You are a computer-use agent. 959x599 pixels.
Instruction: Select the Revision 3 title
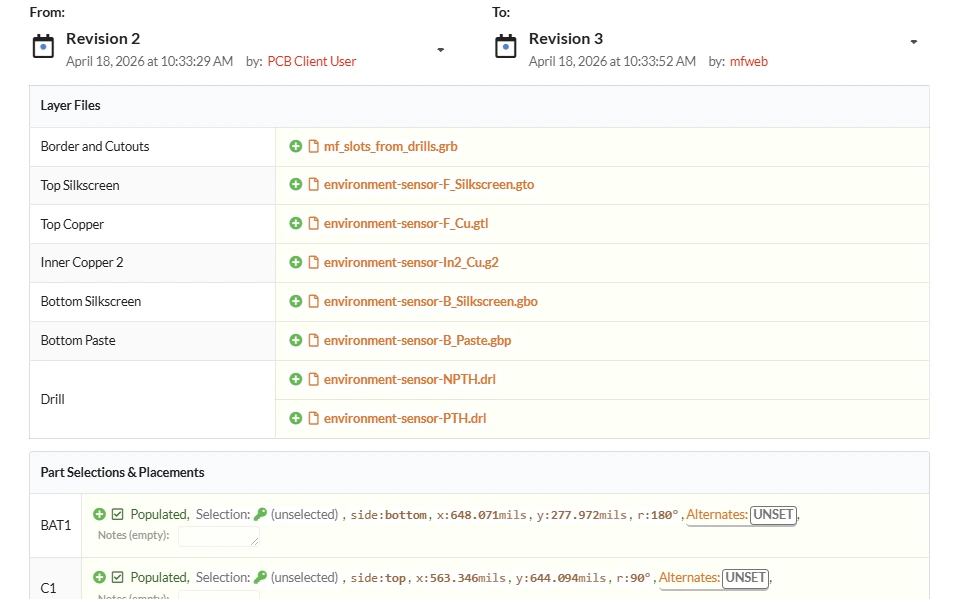pyautogui.click(x=566, y=39)
